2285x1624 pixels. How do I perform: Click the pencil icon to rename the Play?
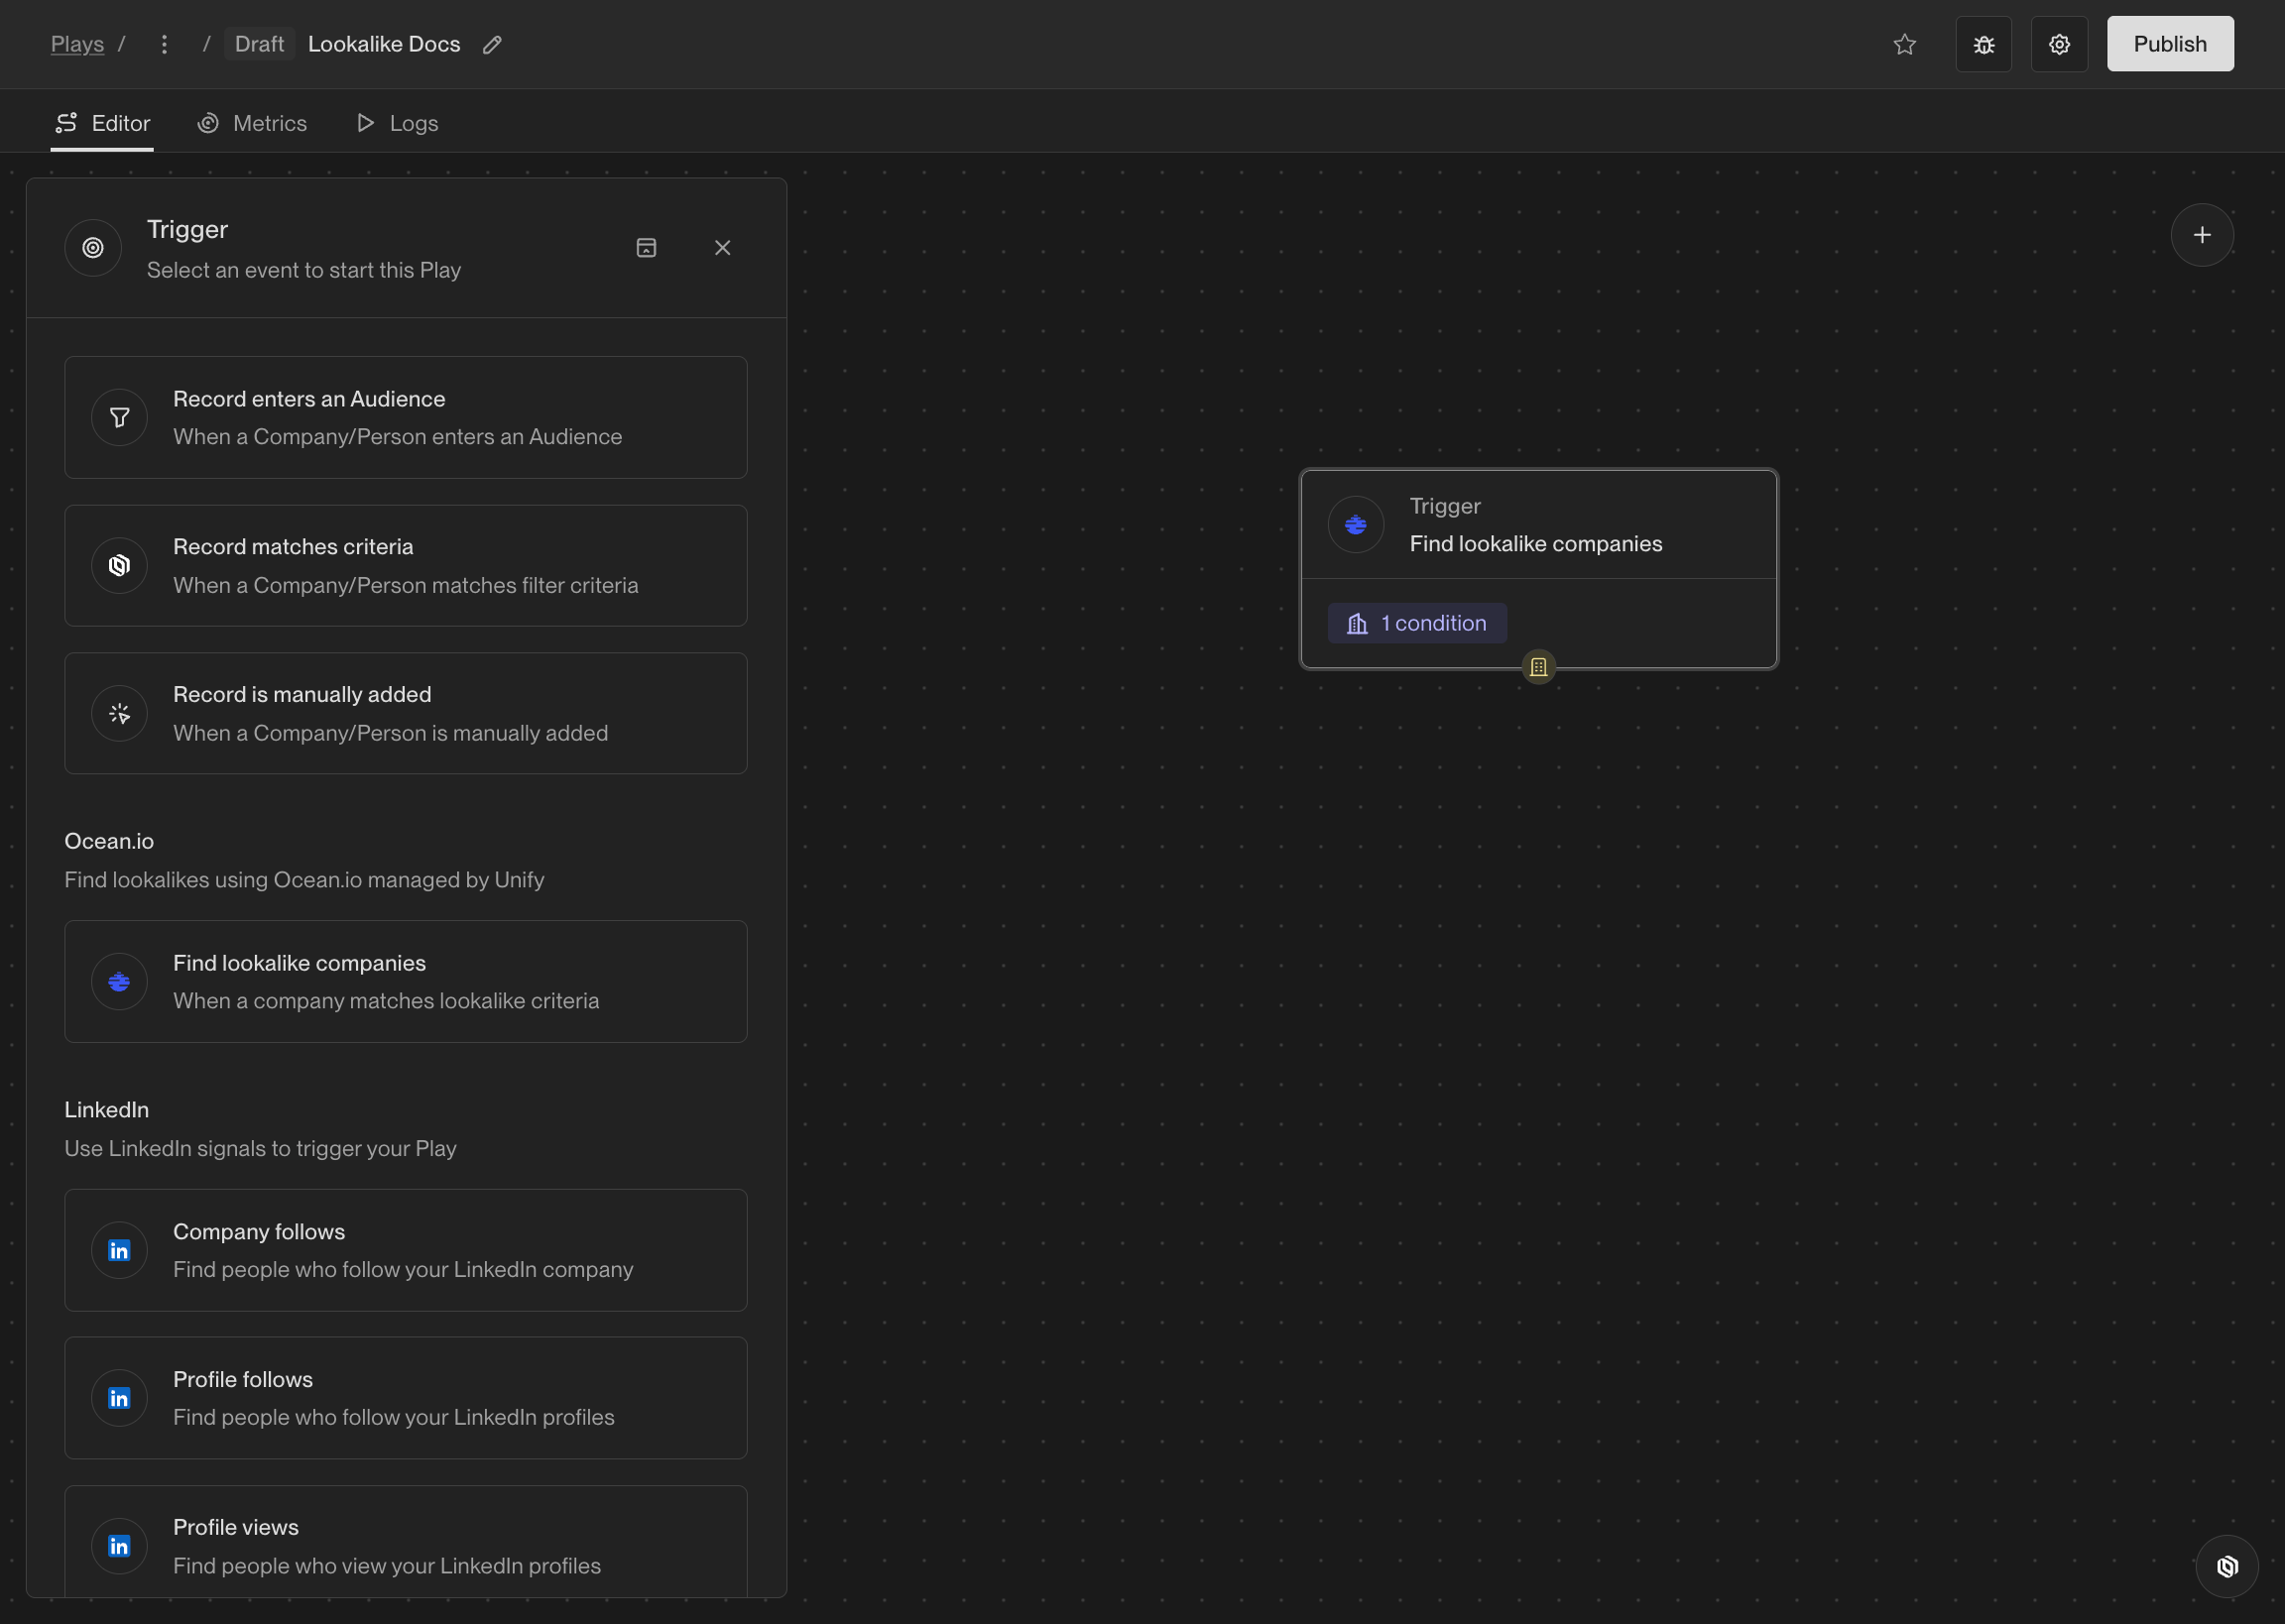coord(492,45)
